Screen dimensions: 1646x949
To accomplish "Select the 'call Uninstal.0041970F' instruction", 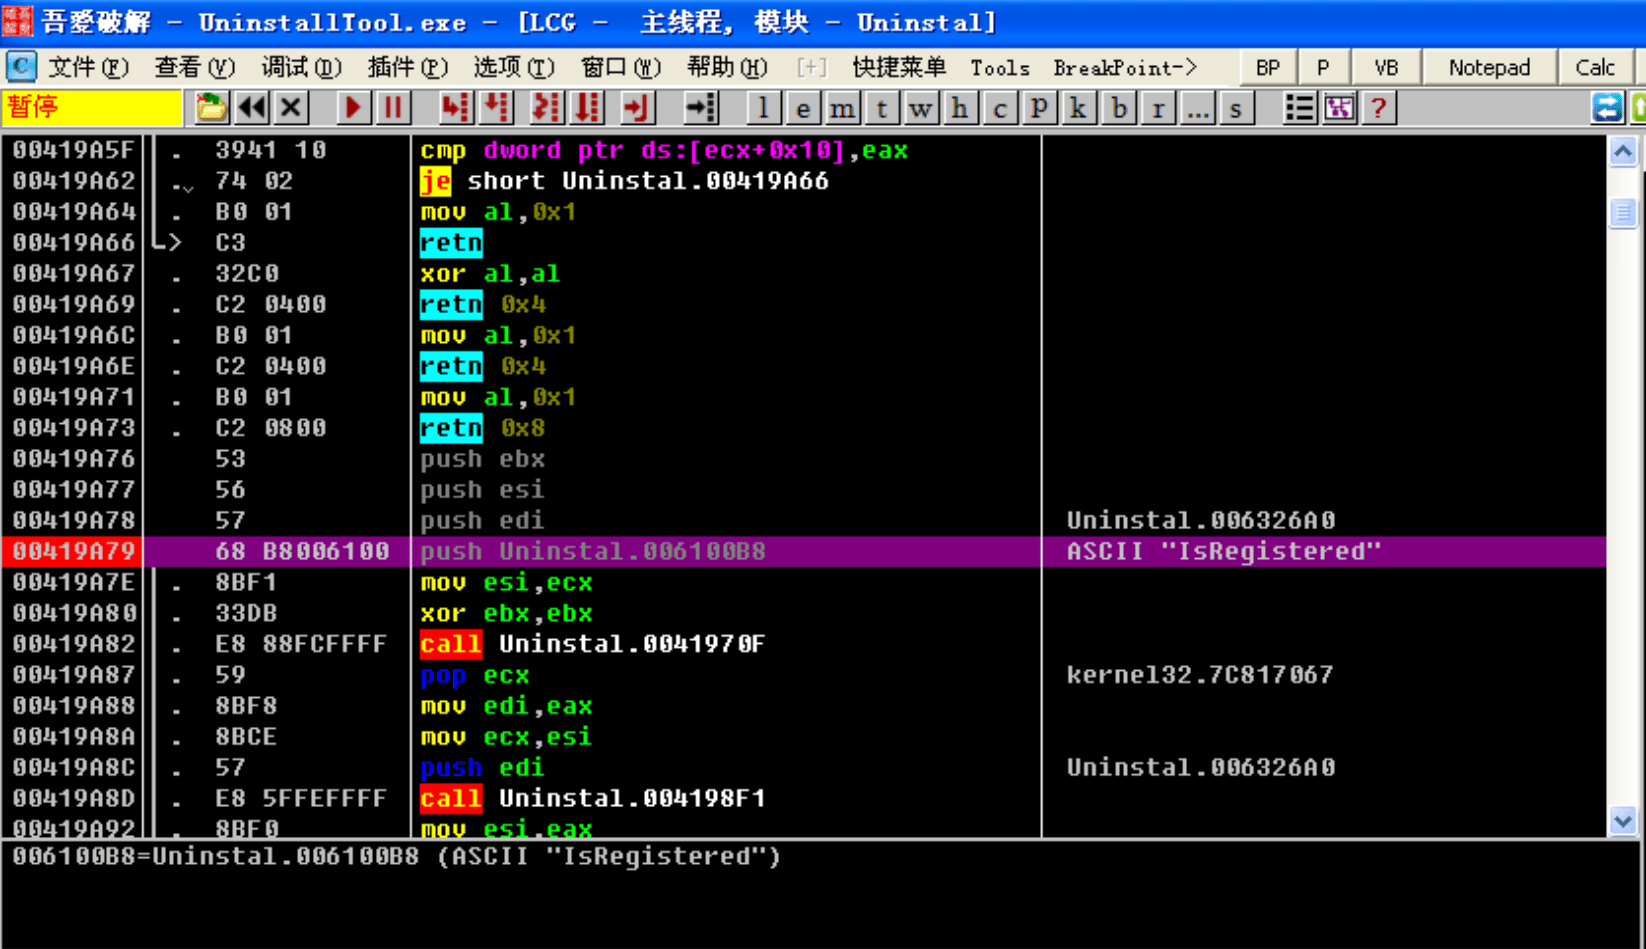I will click(x=592, y=644).
